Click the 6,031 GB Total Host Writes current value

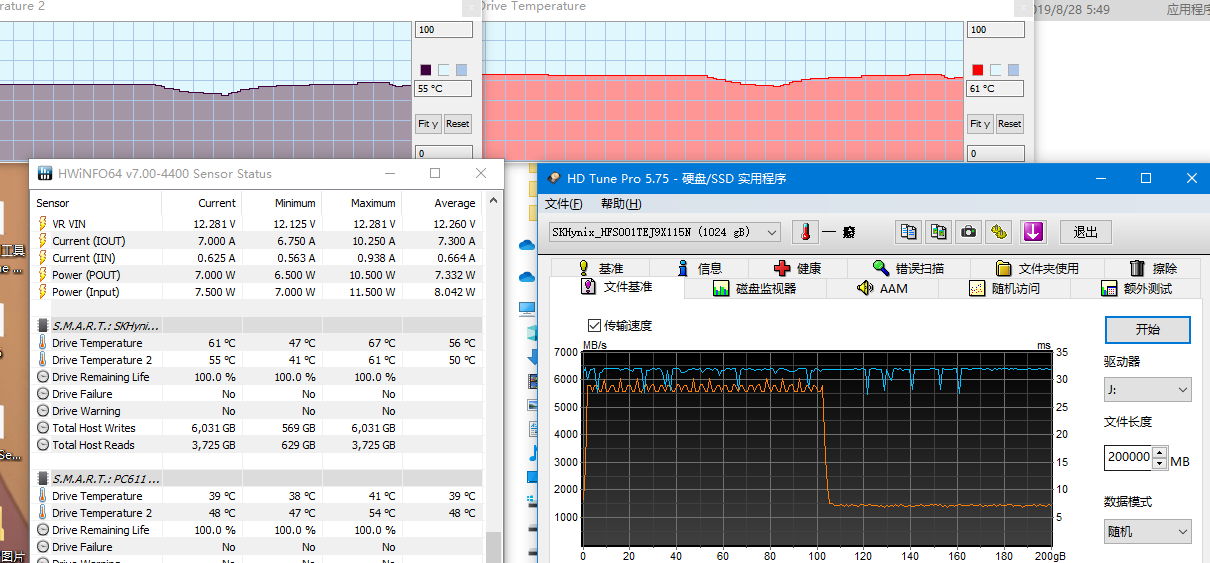[213, 428]
